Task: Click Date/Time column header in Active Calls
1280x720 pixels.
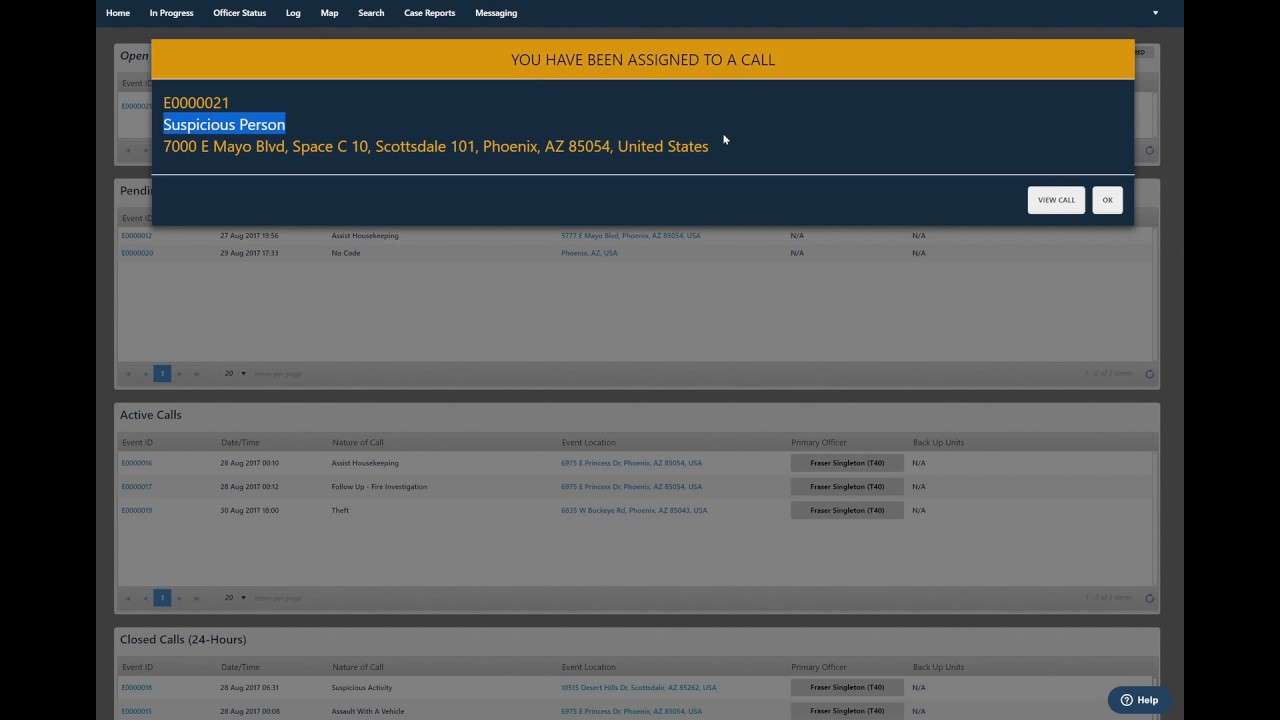Action: pyautogui.click(x=240, y=443)
